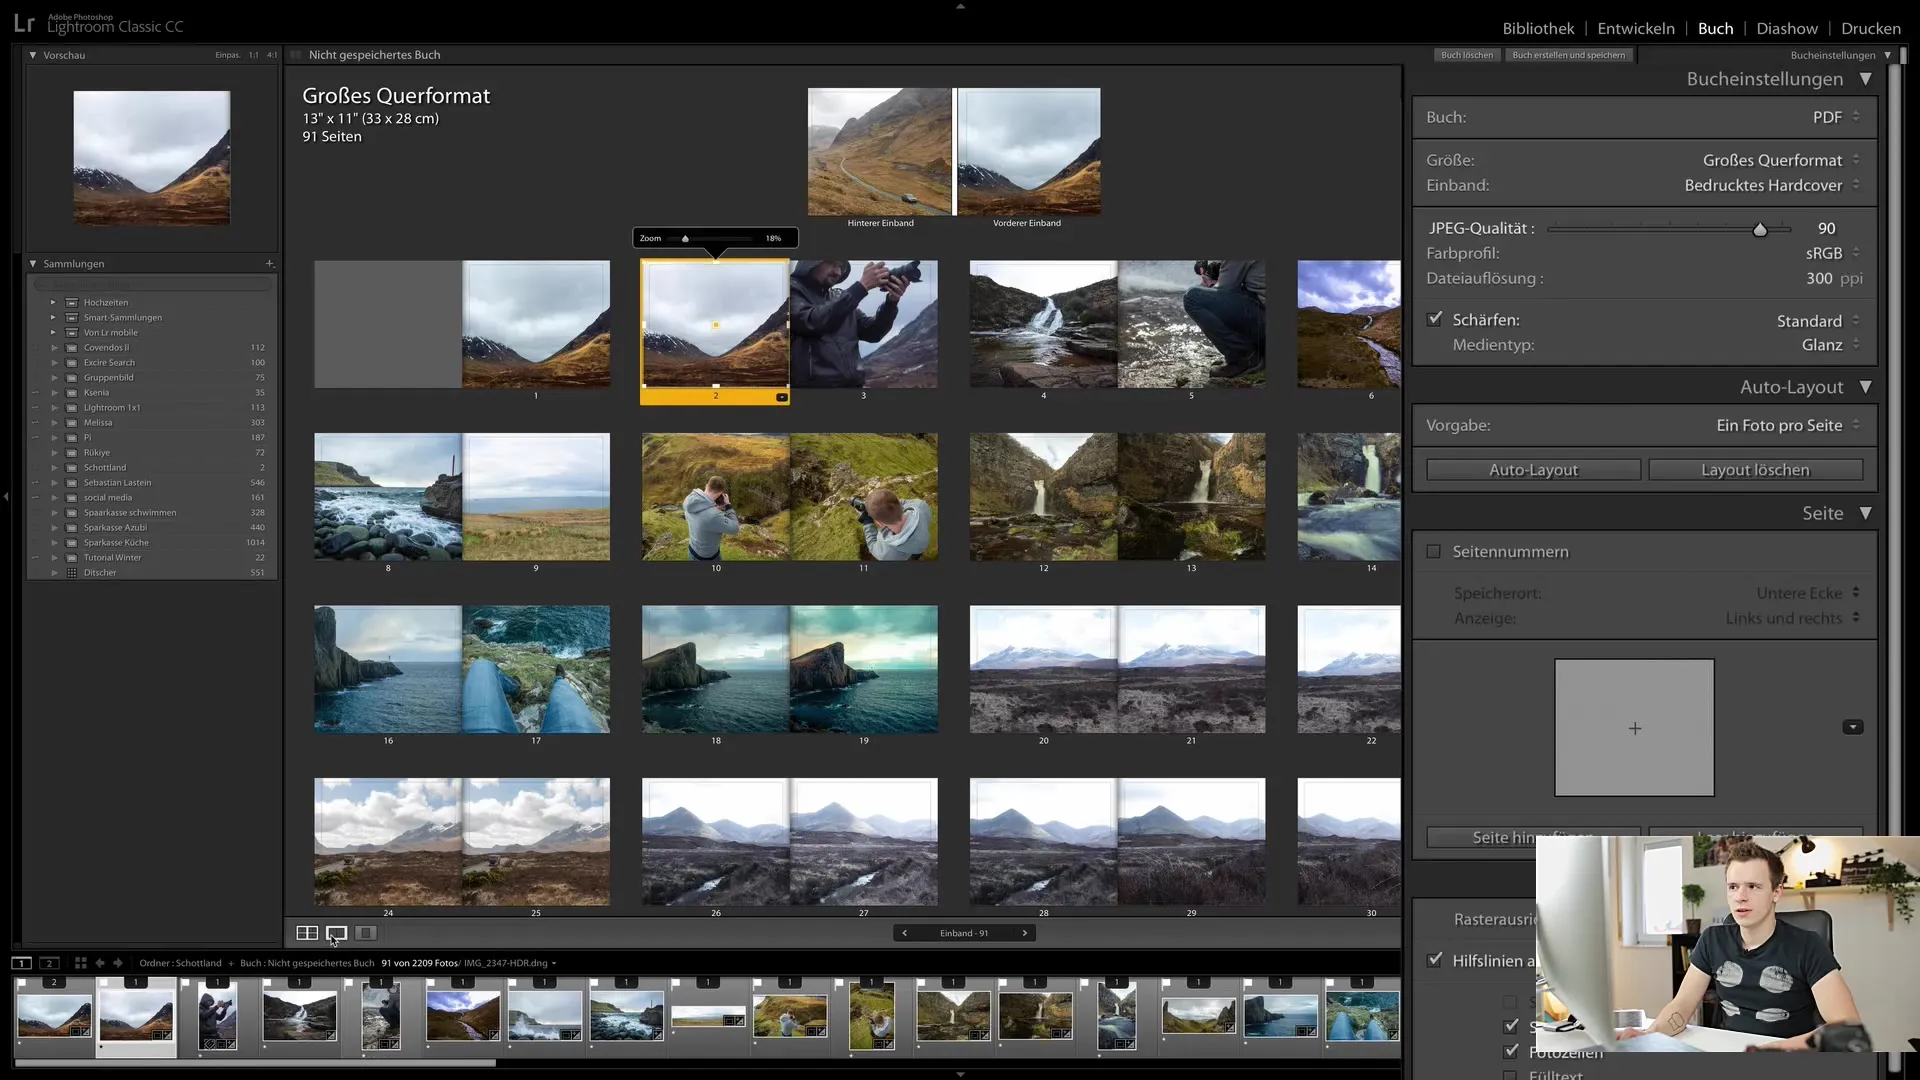
Task: Switch to Diashow module
Action: pyautogui.click(x=1787, y=28)
